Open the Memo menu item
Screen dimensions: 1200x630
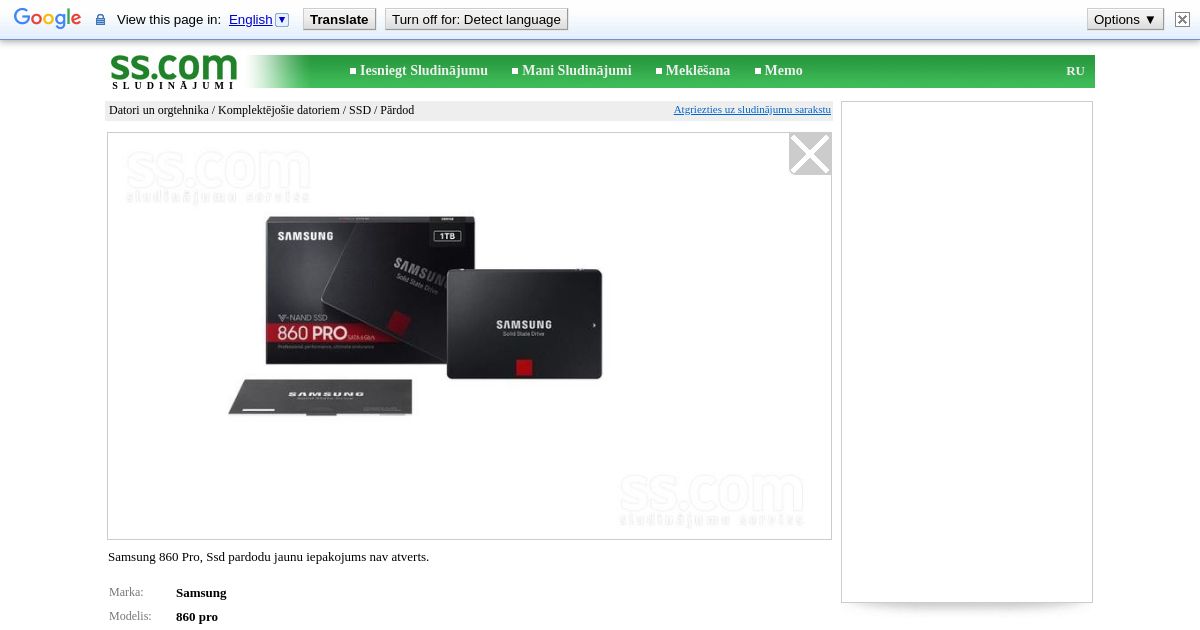coord(784,71)
